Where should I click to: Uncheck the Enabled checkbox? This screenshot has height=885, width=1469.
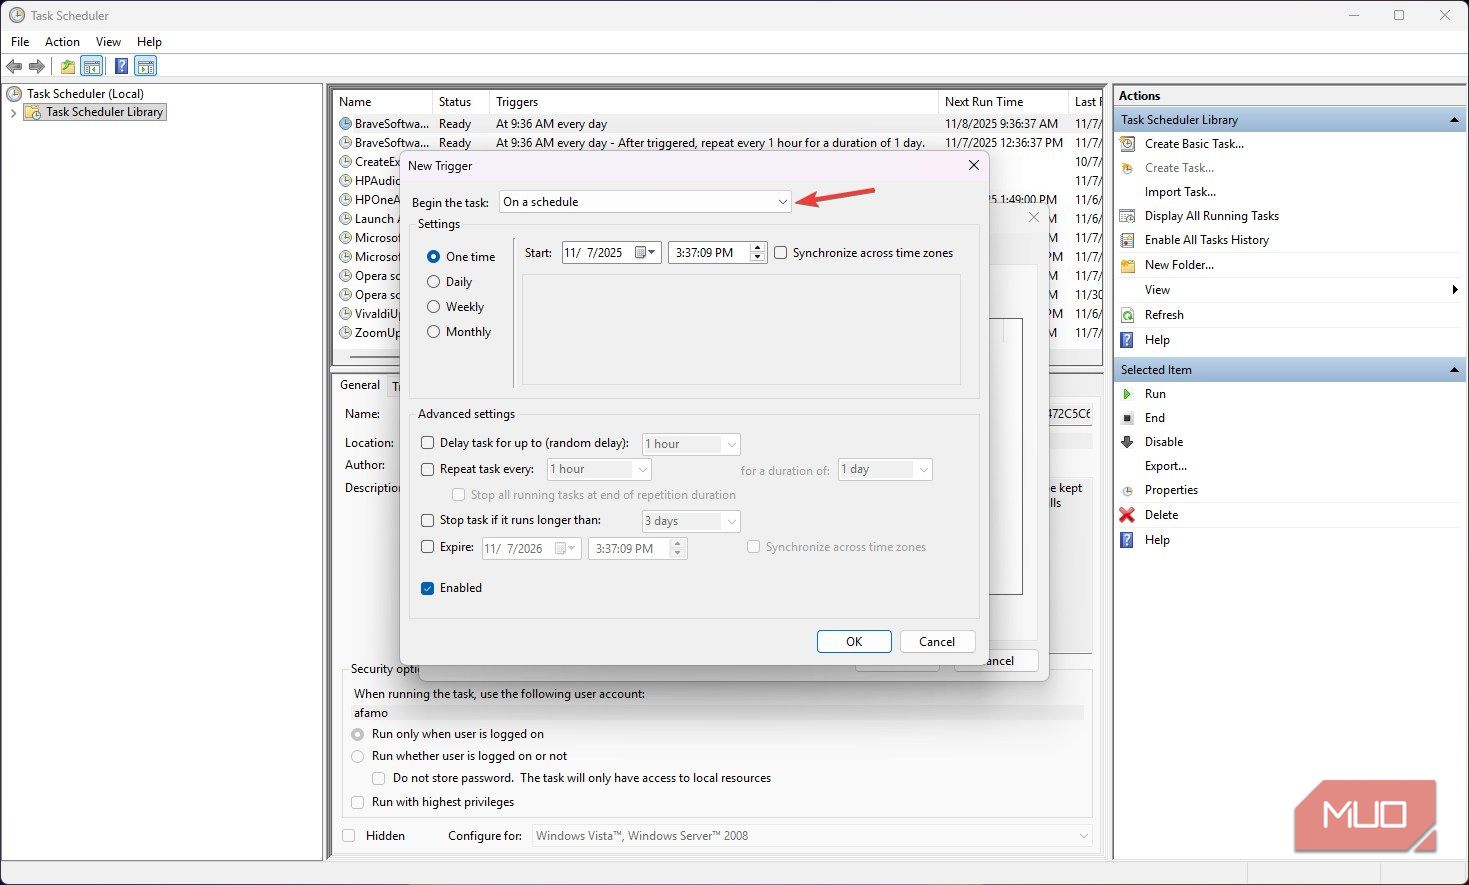(x=428, y=588)
